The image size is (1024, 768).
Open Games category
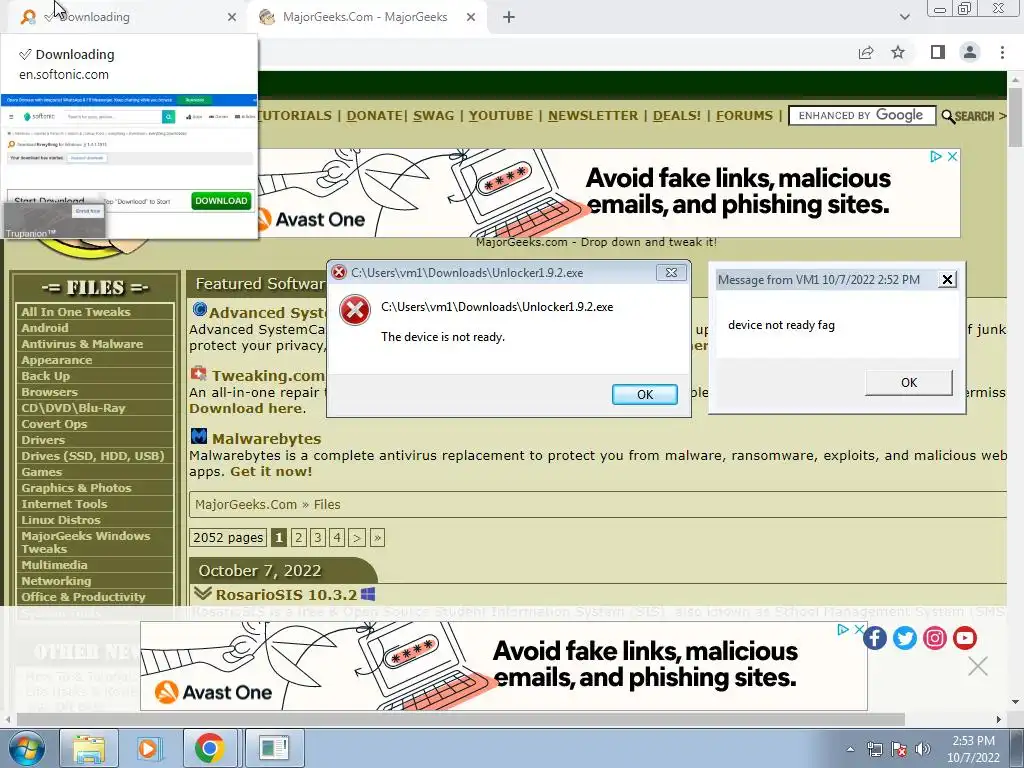pyautogui.click(x=41, y=472)
